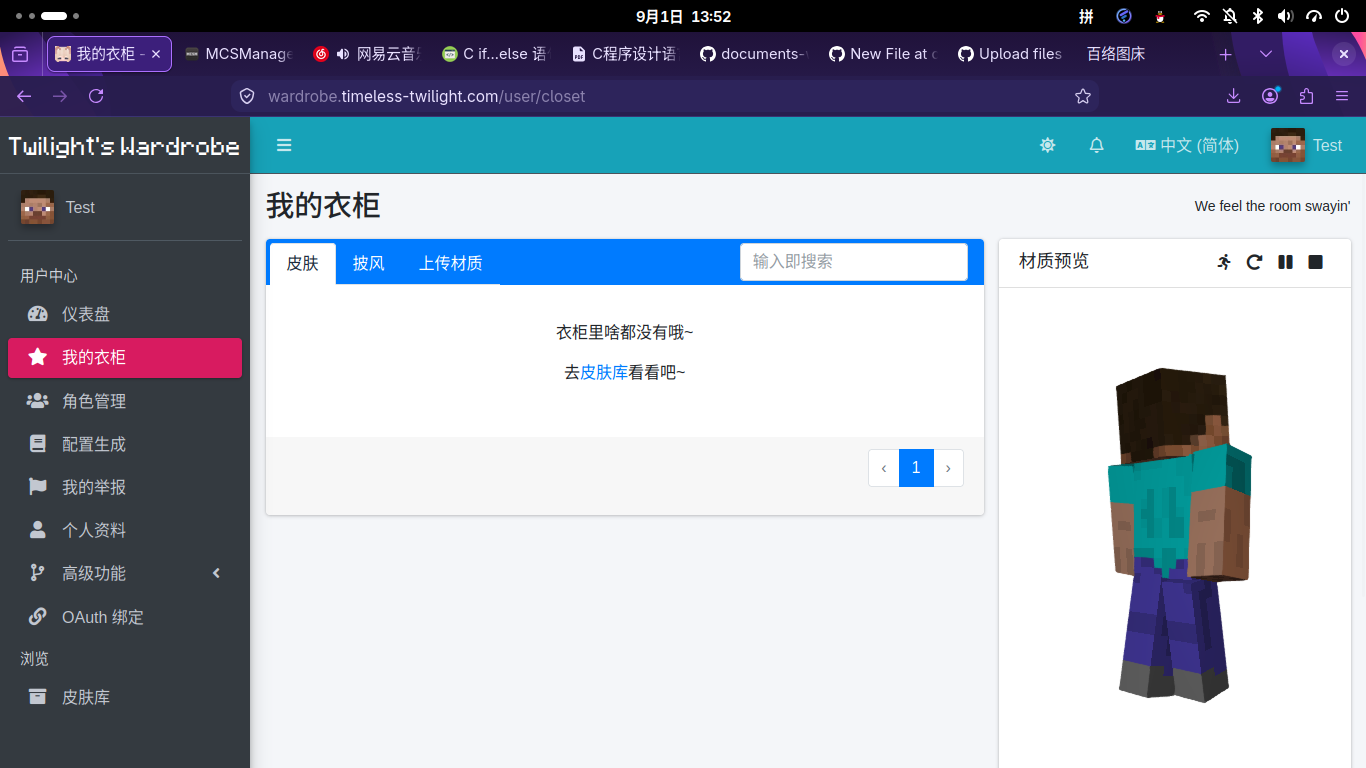This screenshot has height=768, width=1366.
Task: Open system volume indicator in top bar
Action: click(x=1286, y=16)
